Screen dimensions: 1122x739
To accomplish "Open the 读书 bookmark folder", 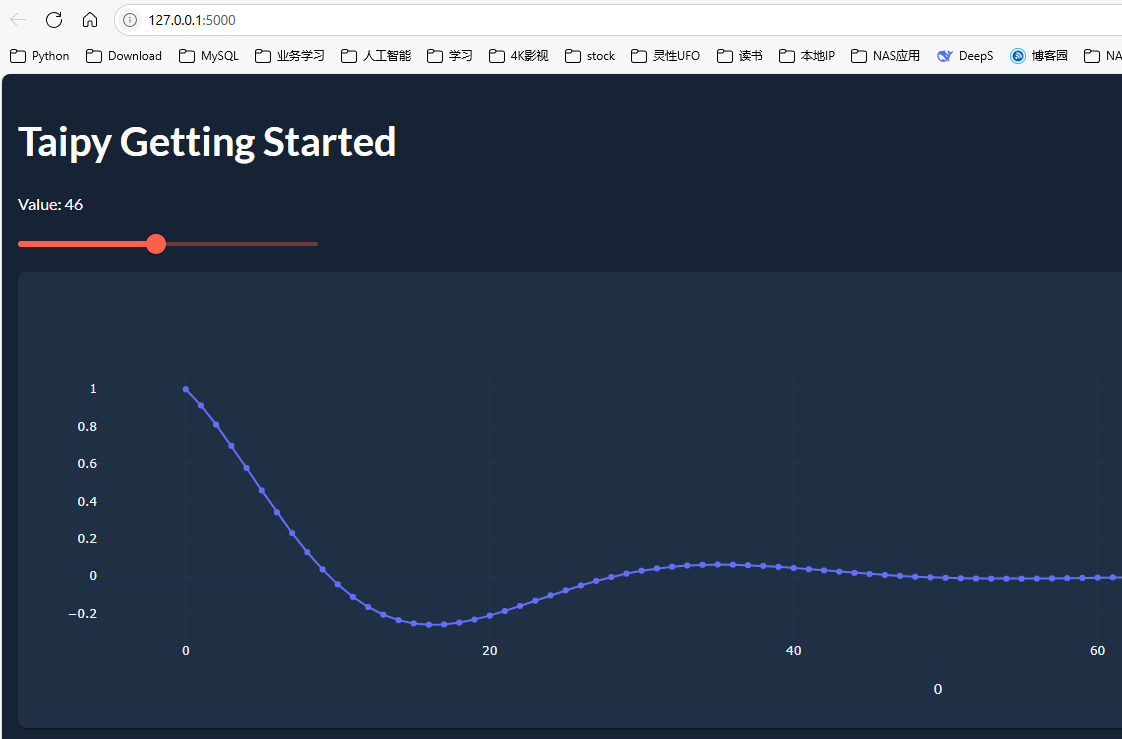I will pos(740,56).
